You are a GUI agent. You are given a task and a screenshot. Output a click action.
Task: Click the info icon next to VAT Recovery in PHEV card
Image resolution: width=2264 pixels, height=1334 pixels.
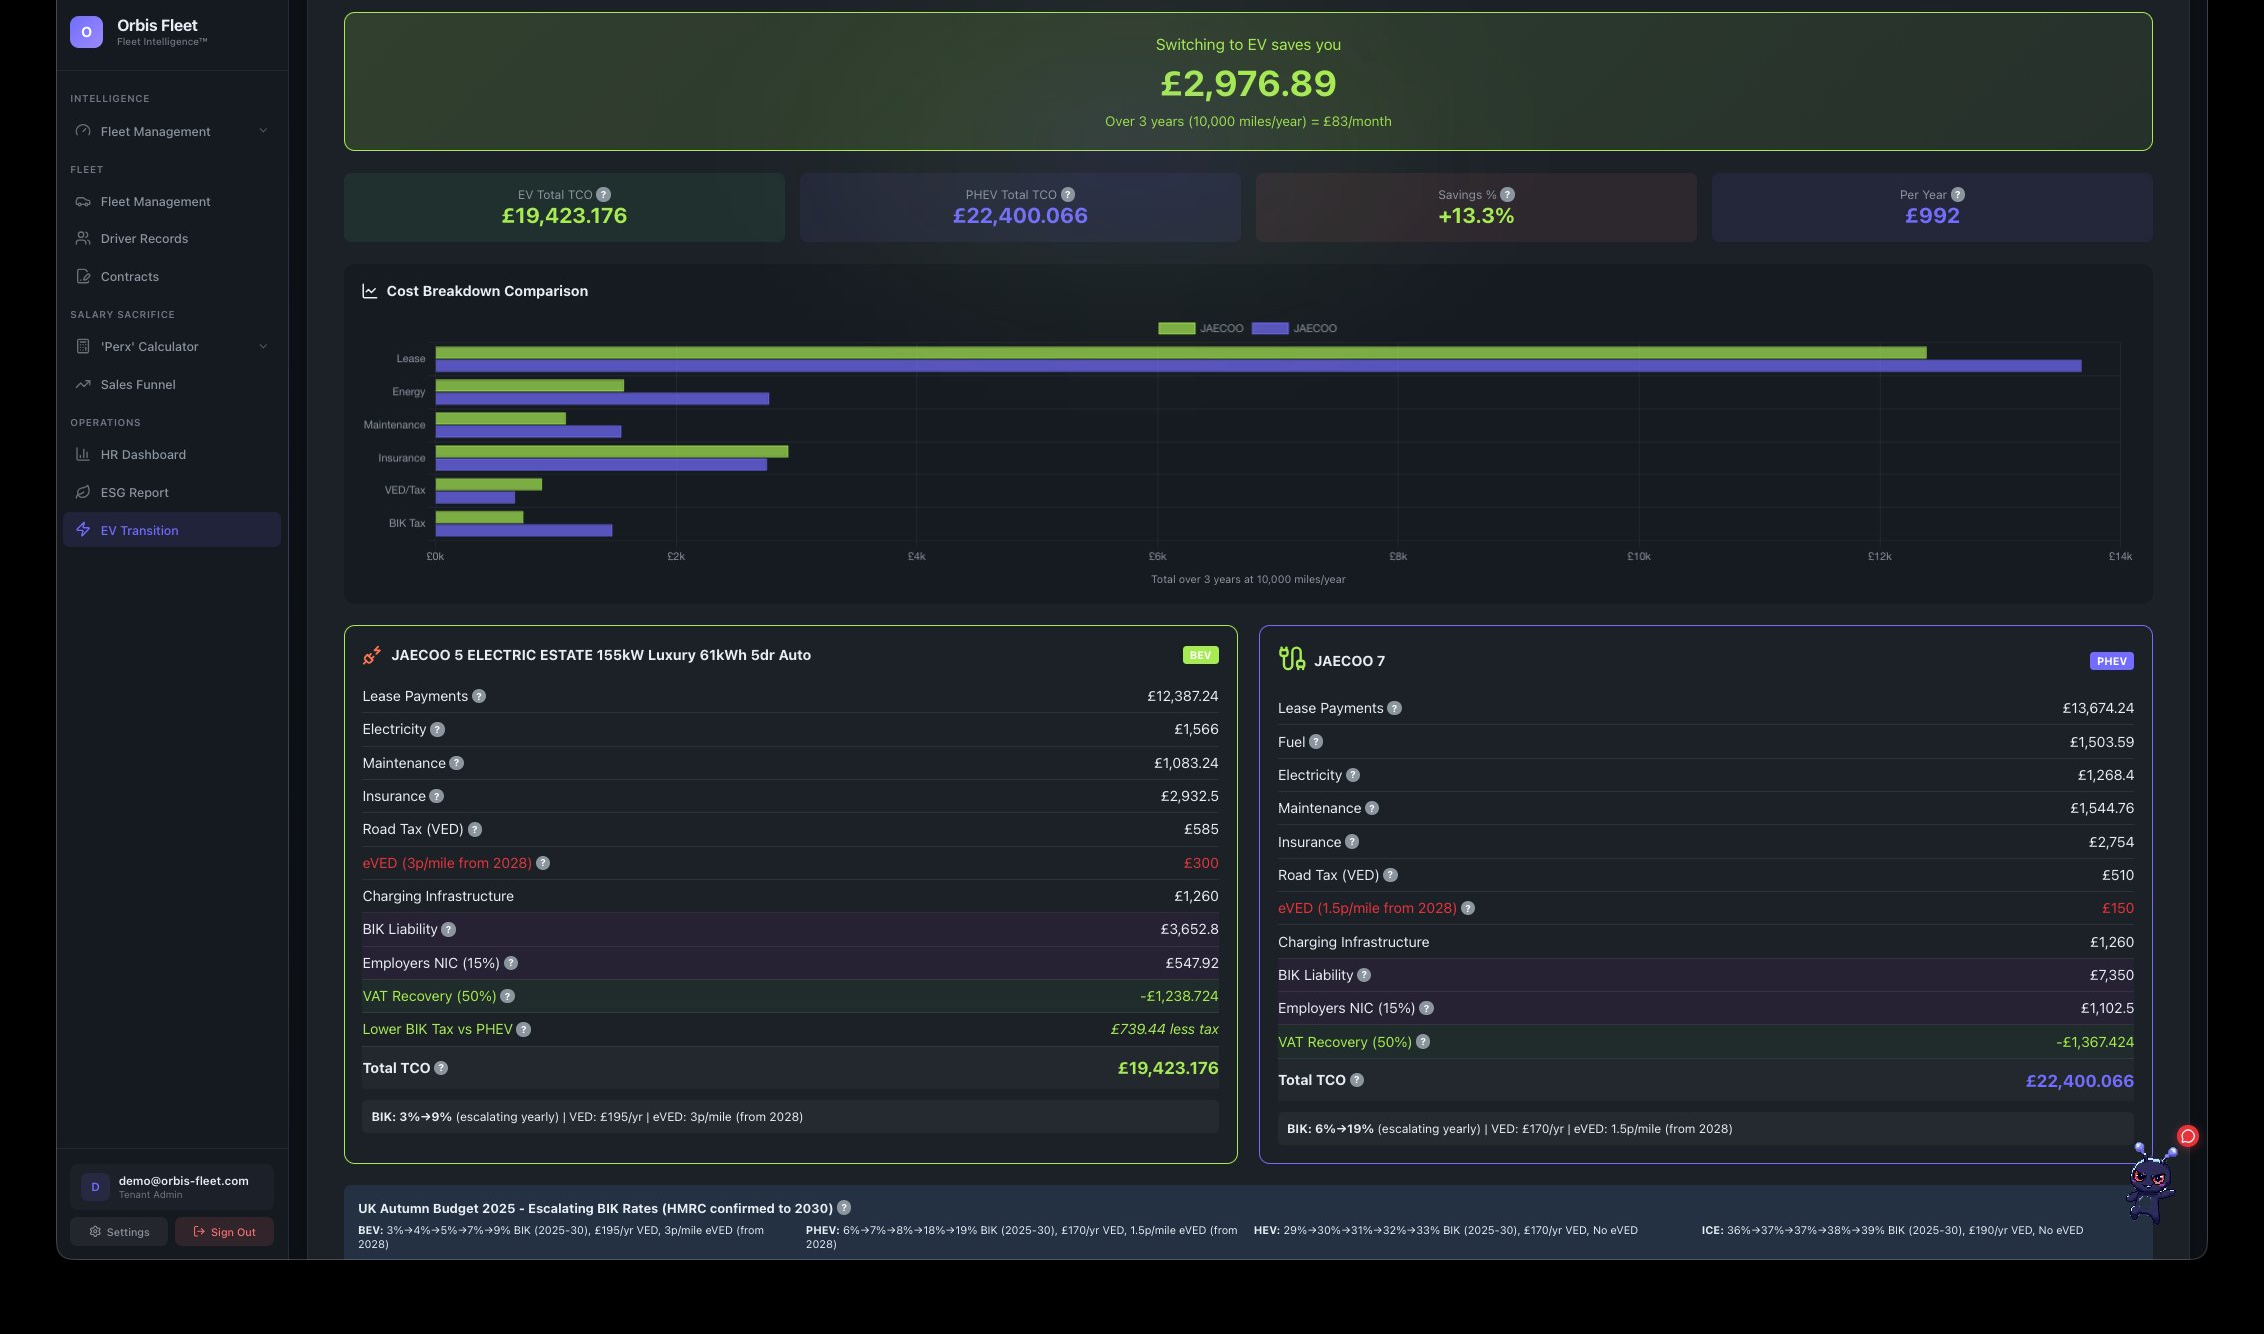[1423, 1042]
